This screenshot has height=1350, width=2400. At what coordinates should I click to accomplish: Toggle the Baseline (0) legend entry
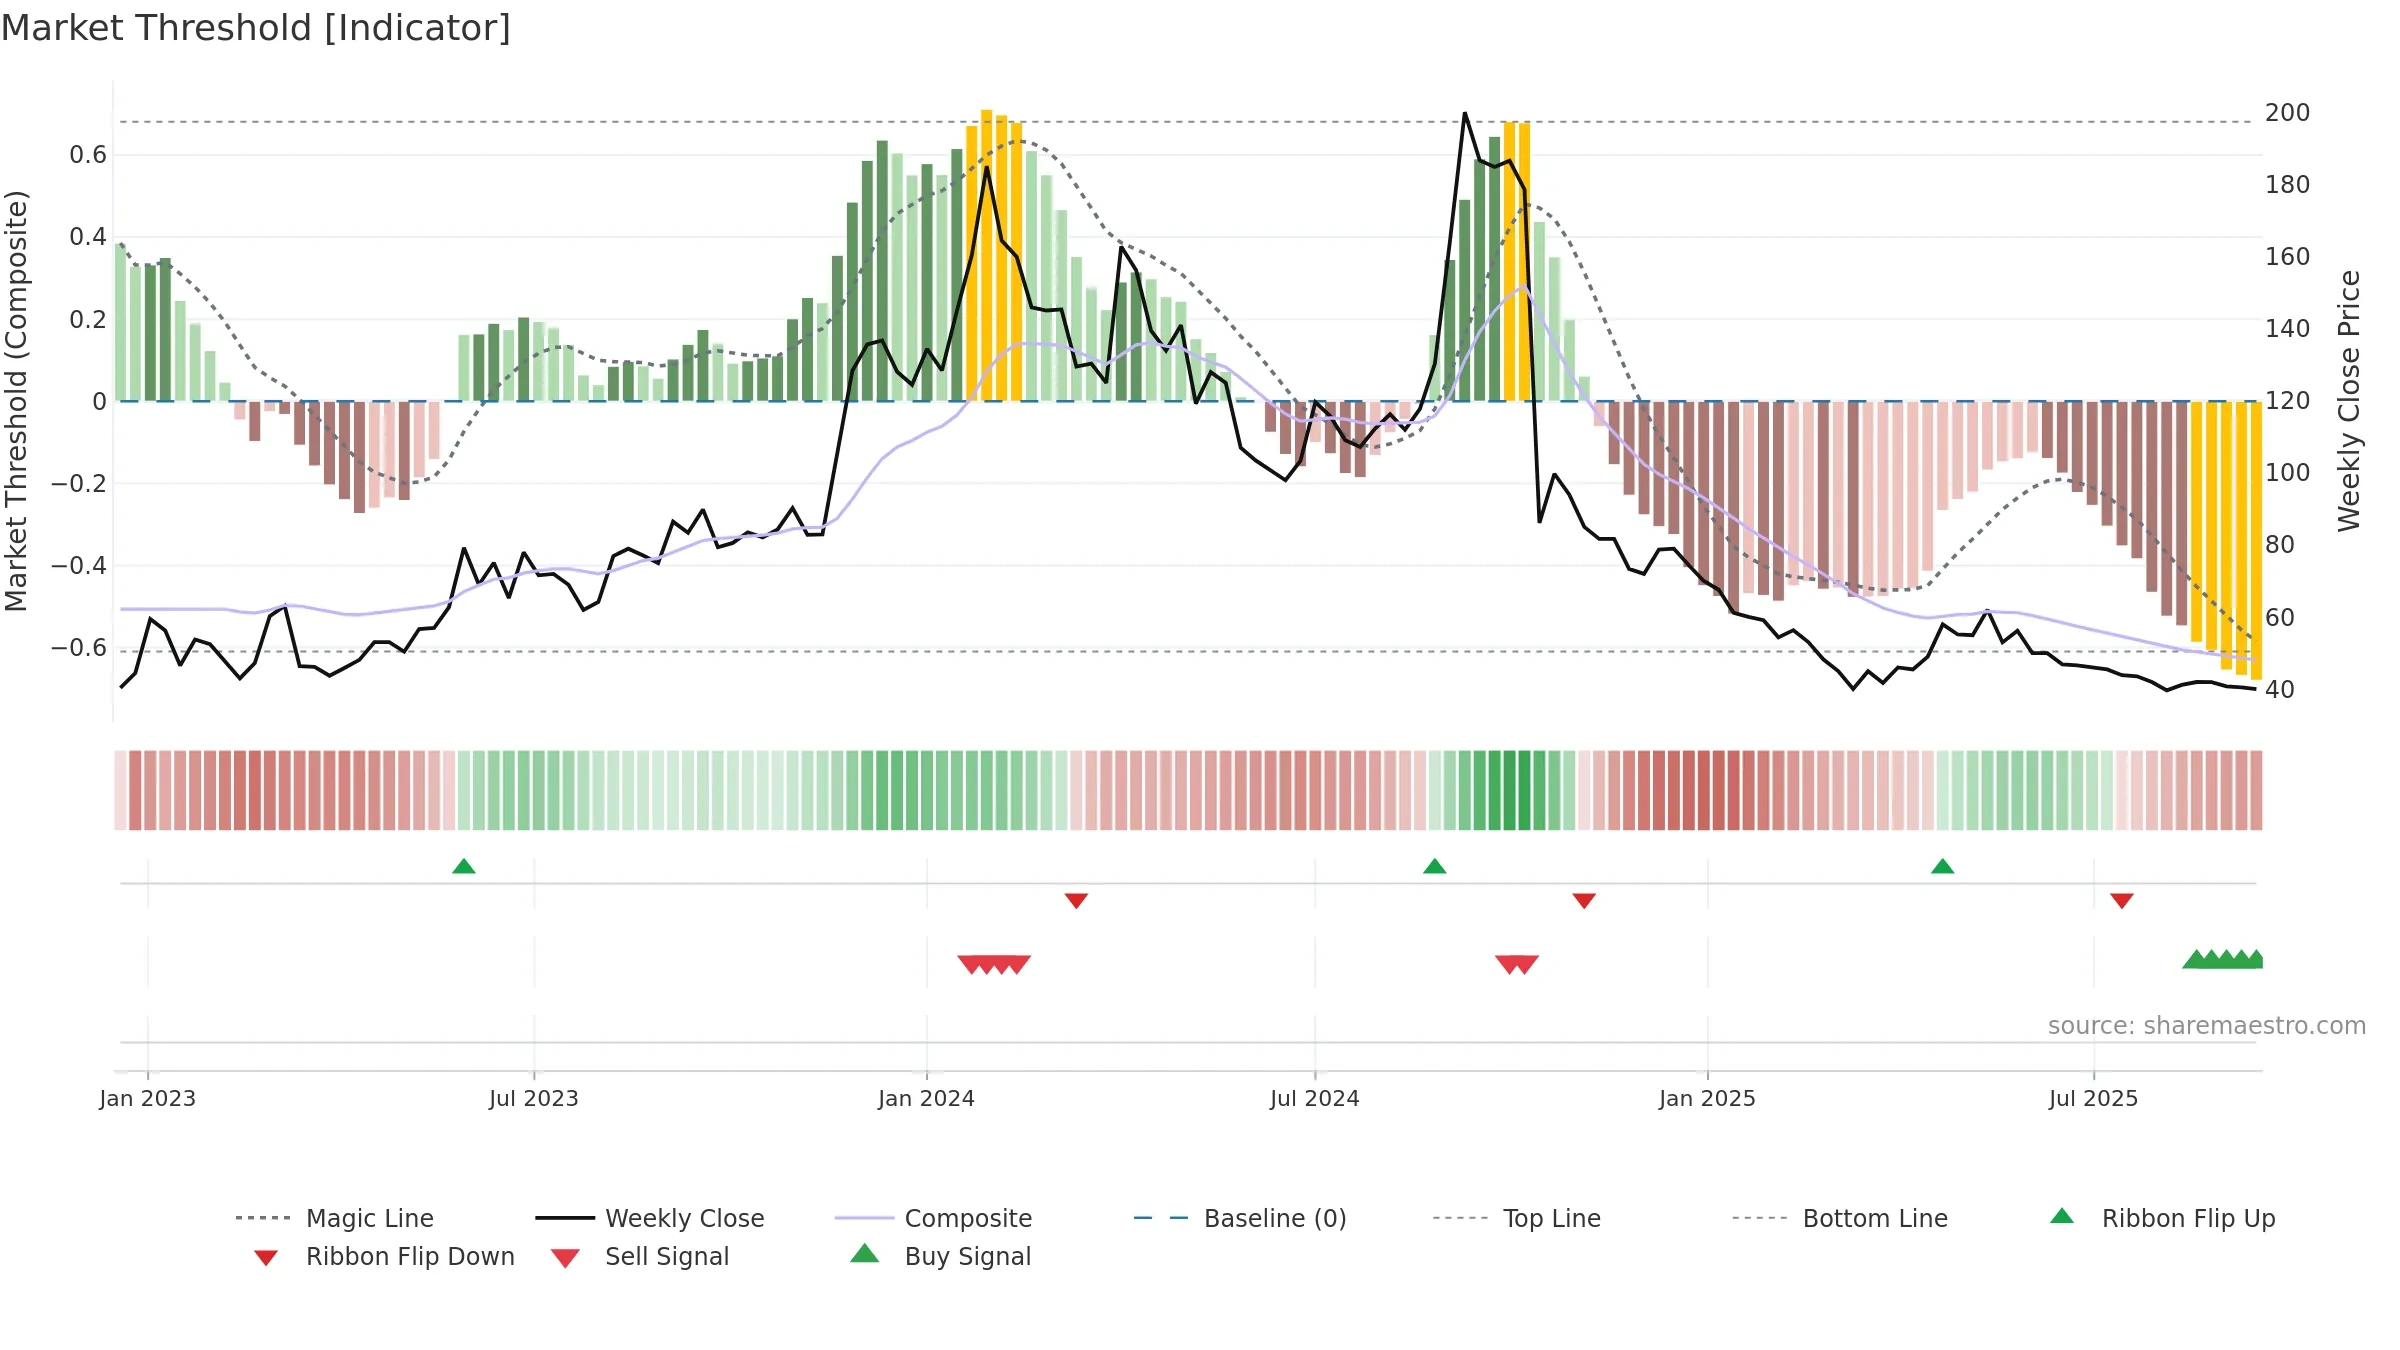[1240, 1218]
